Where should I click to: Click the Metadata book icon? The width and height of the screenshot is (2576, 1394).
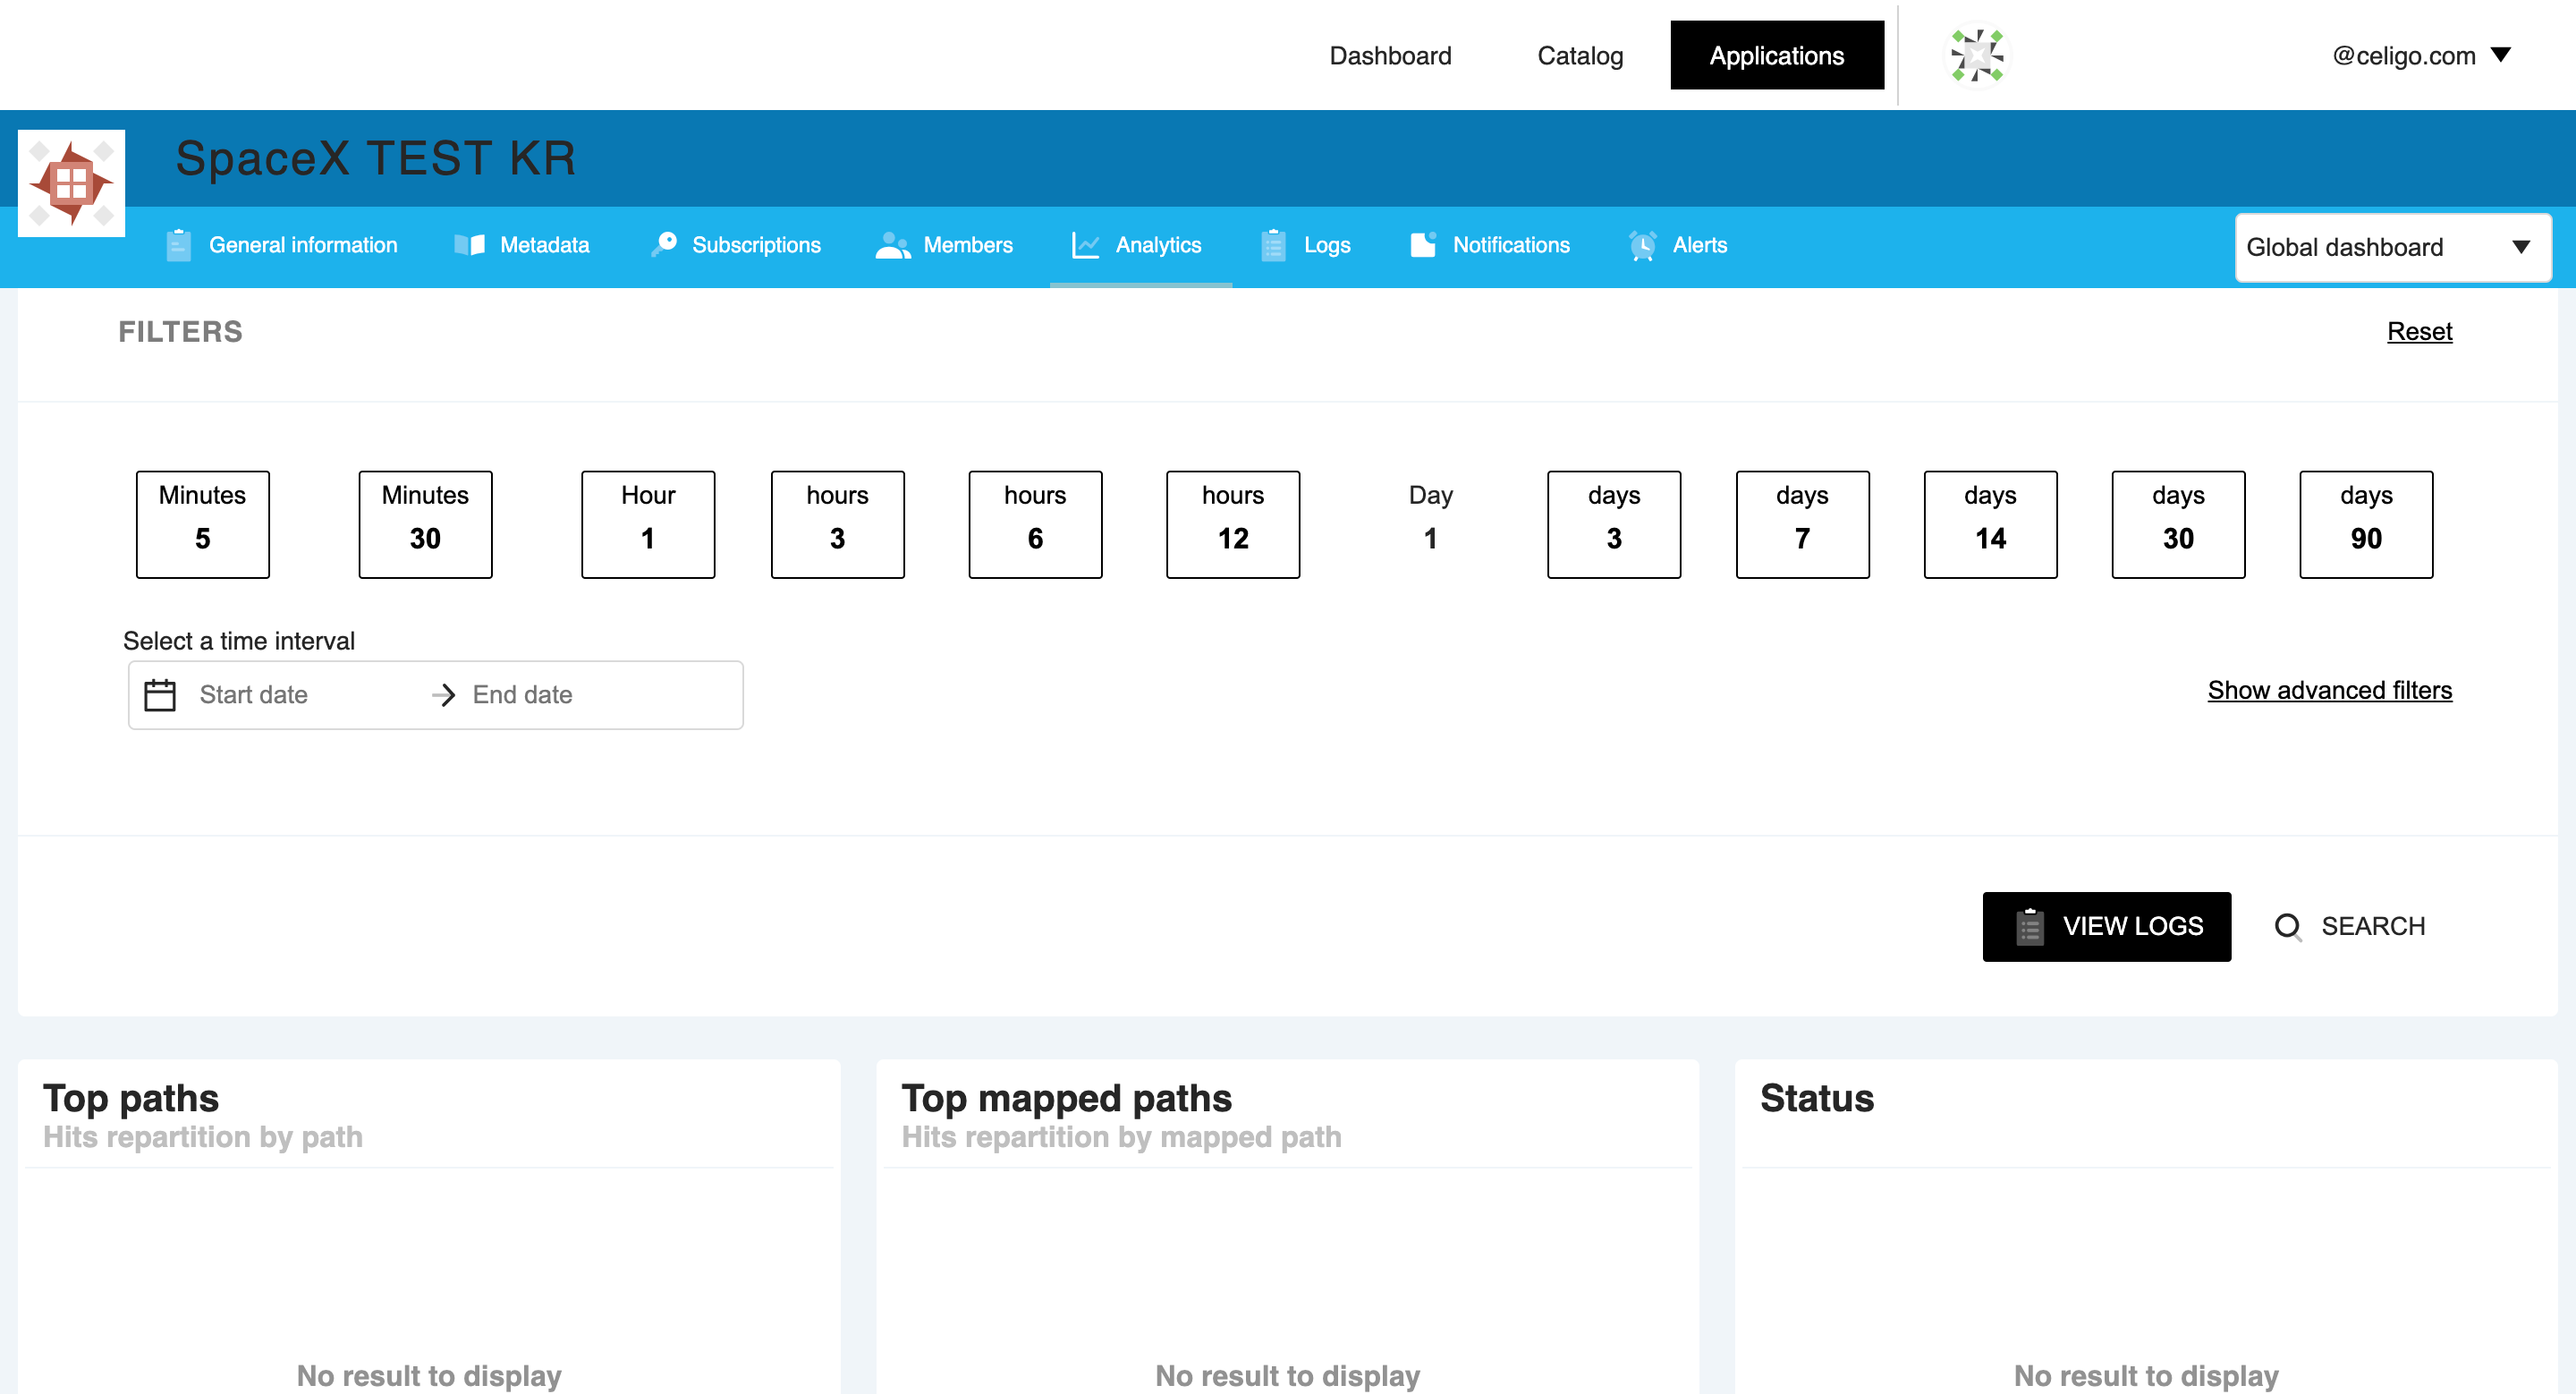point(469,245)
